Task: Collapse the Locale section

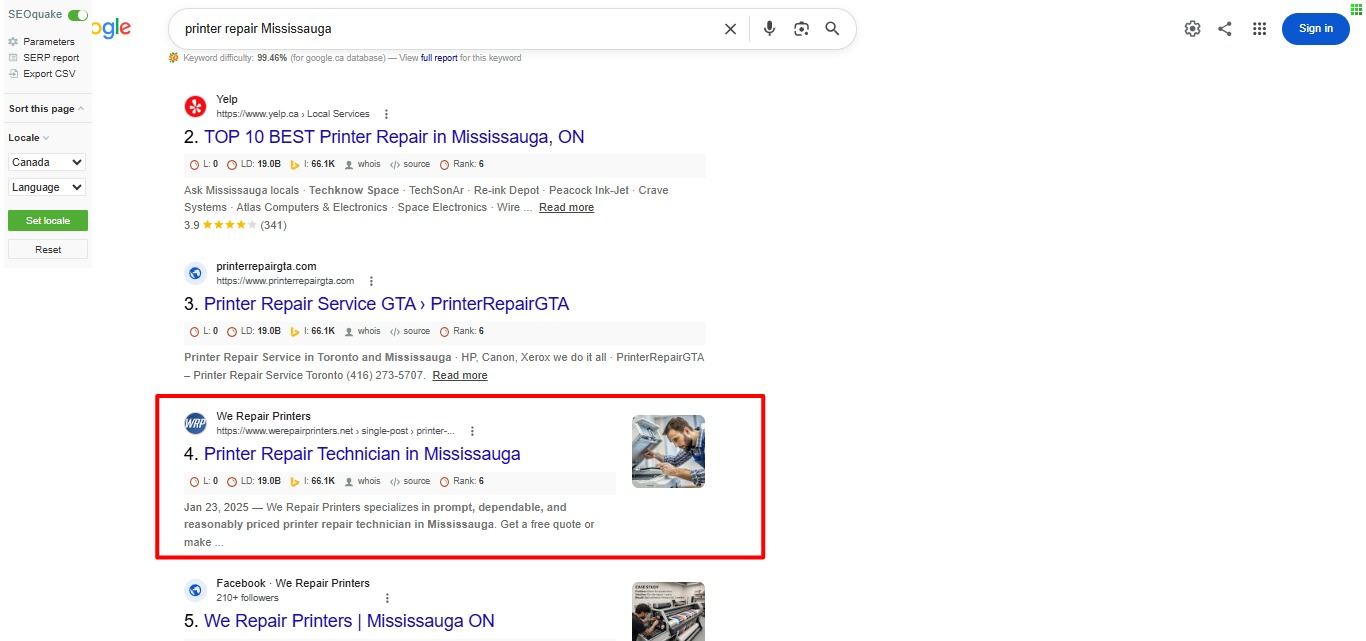Action: point(28,138)
